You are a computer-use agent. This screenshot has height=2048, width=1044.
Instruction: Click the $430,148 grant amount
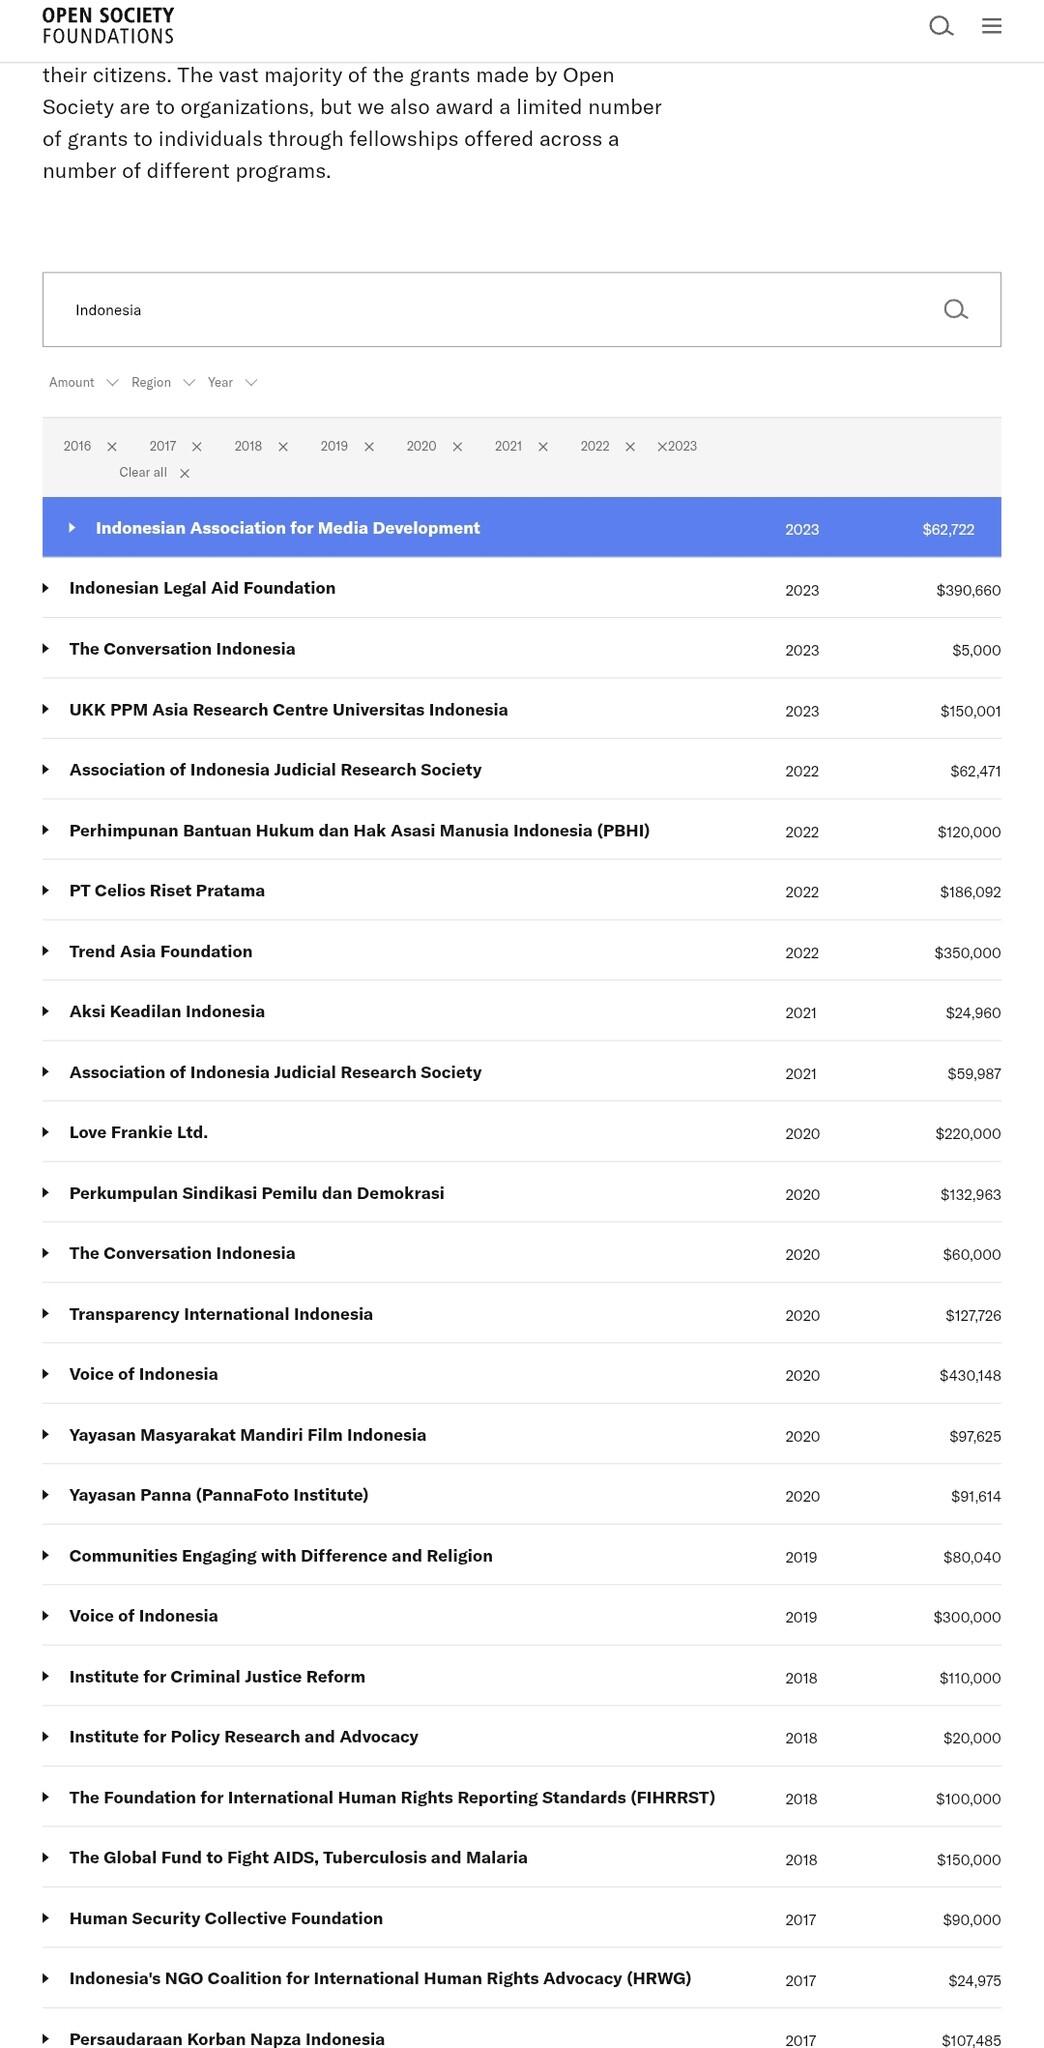tap(970, 1376)
